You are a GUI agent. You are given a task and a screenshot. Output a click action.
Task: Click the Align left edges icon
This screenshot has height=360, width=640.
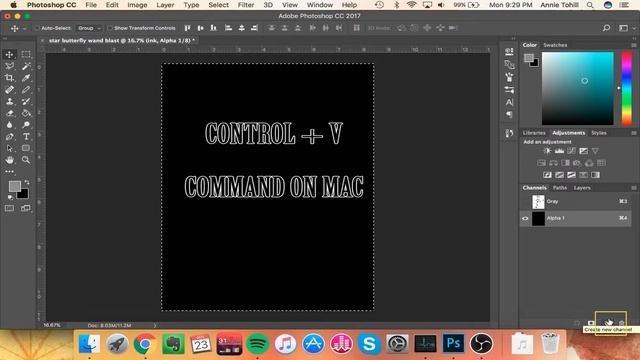(229, 28)
